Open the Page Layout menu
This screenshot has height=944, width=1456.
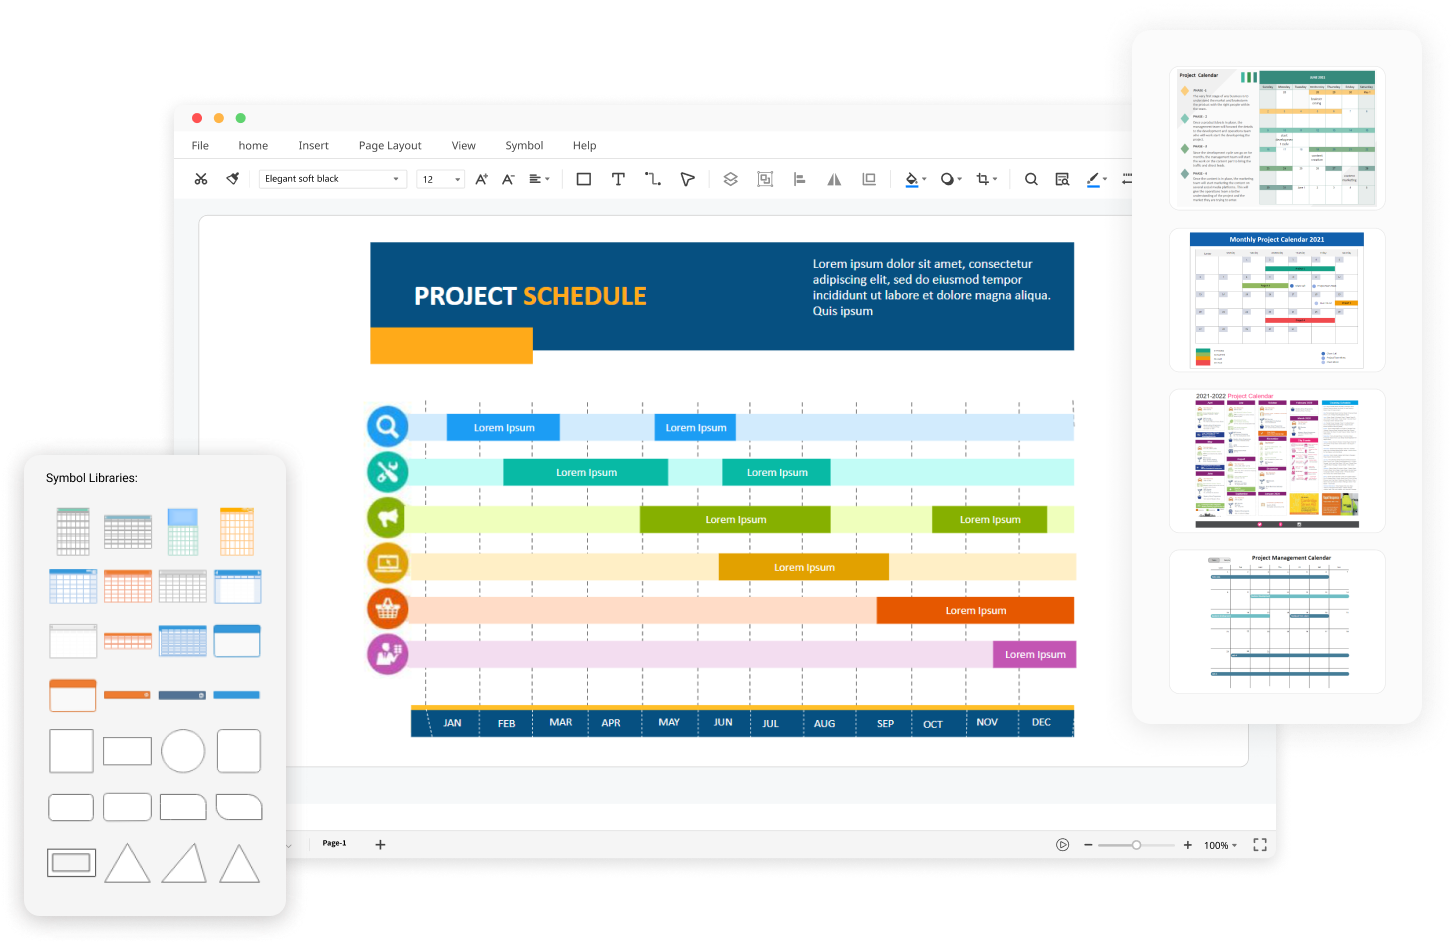[x=390, y=146]
